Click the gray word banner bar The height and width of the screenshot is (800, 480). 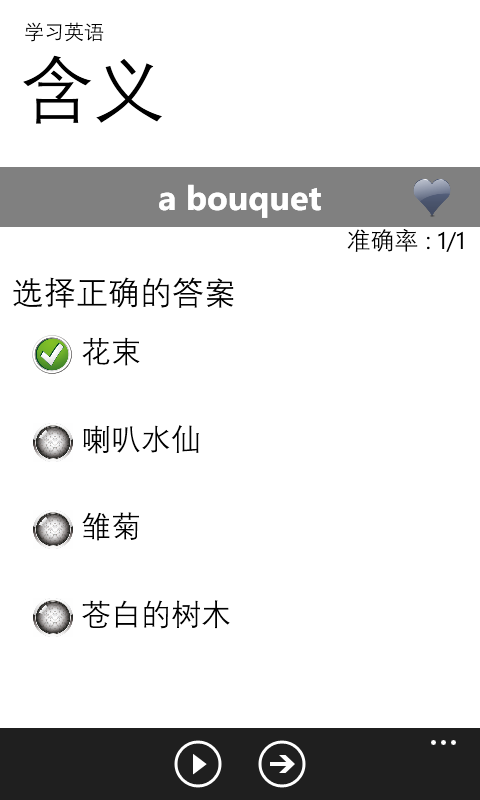click(x=240, y=197)
